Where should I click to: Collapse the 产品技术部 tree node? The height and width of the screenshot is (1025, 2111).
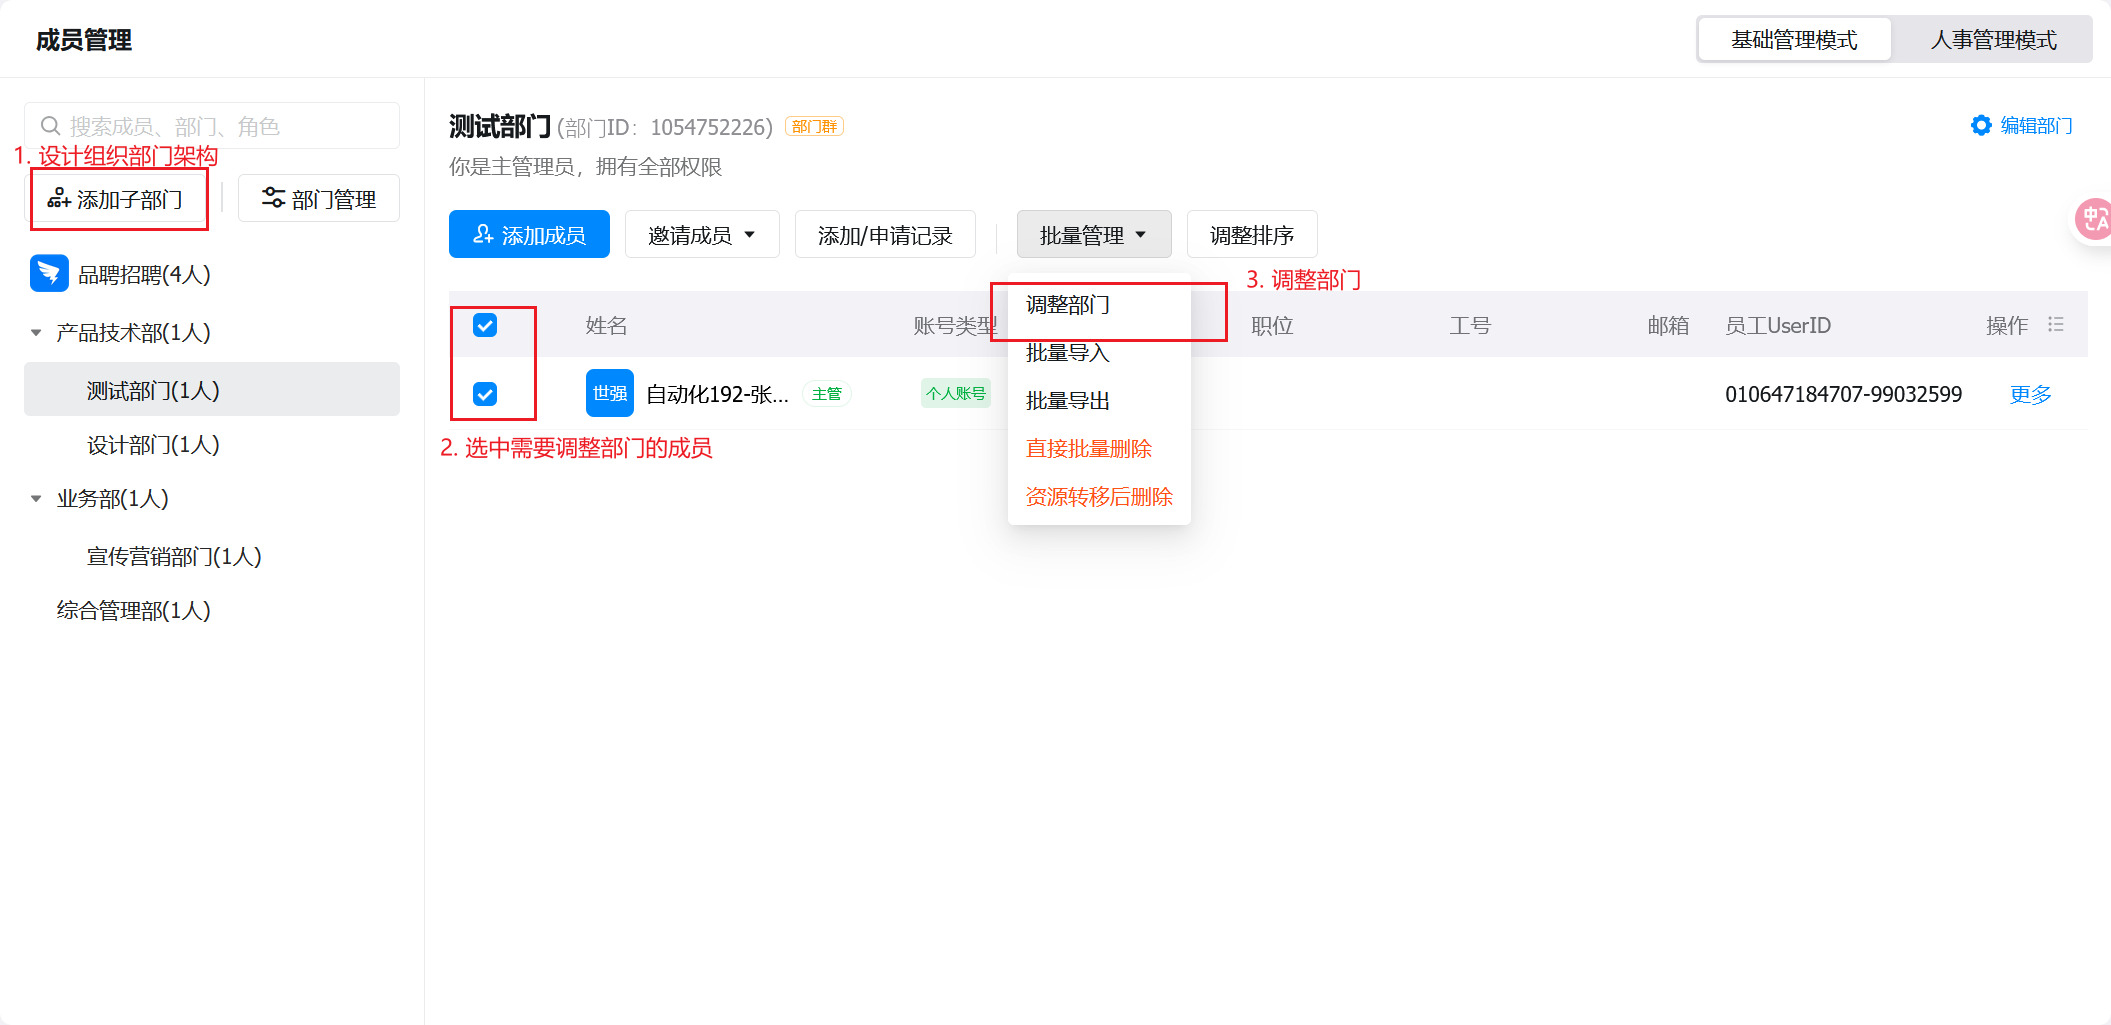click(x=36, y=333)
